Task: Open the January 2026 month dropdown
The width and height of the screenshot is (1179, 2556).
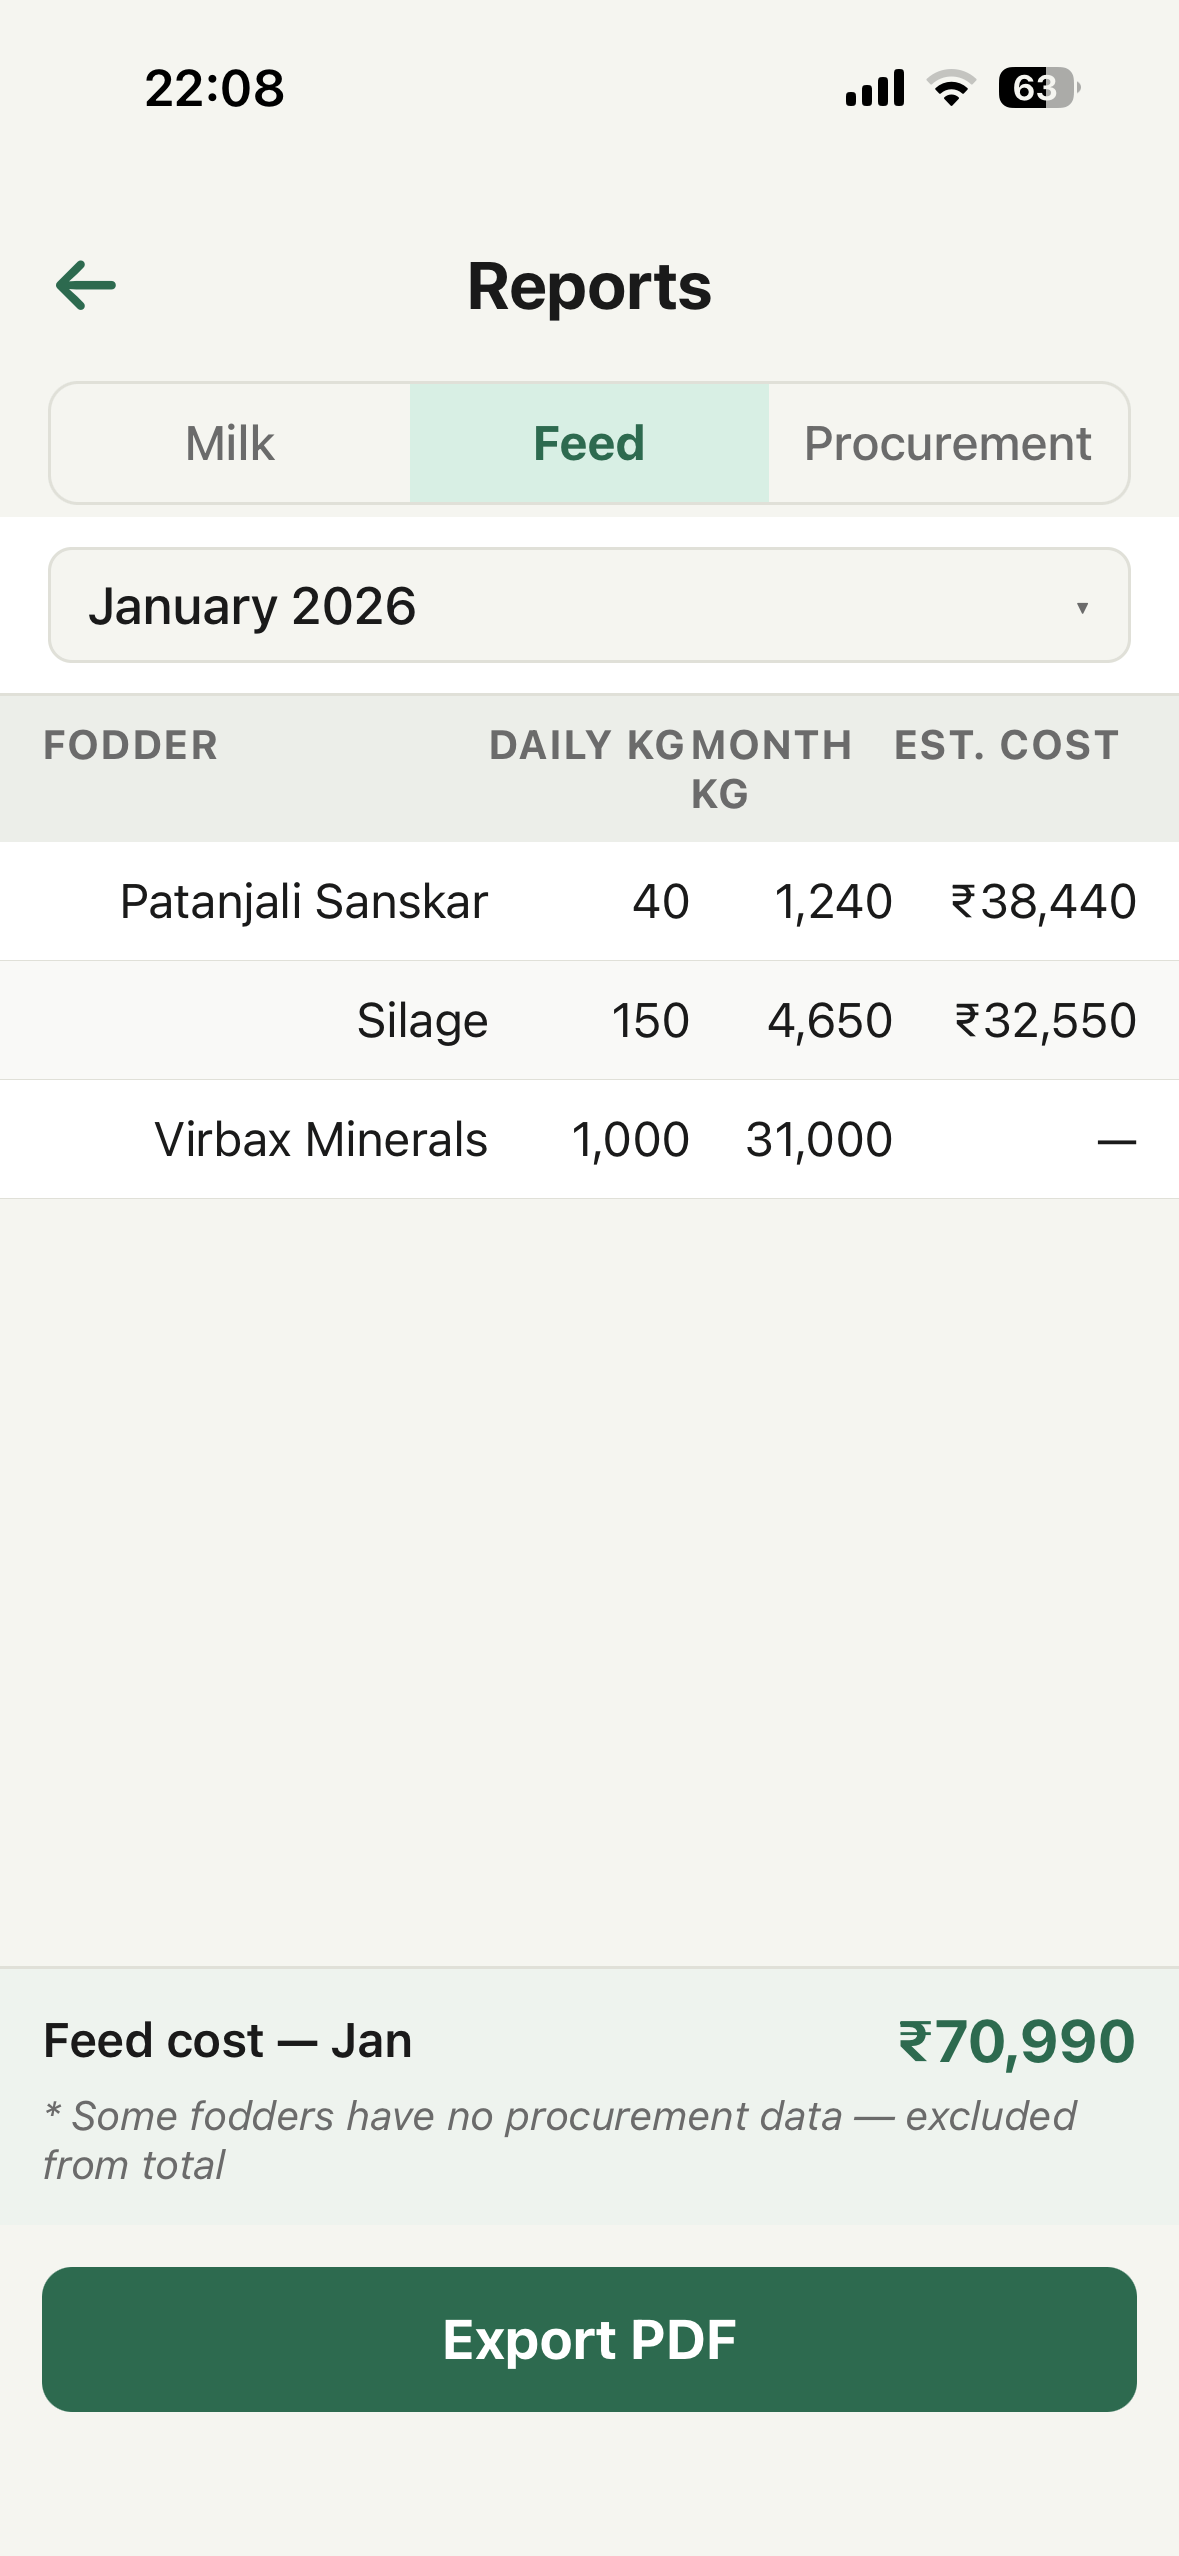Action: click(589, 606)
